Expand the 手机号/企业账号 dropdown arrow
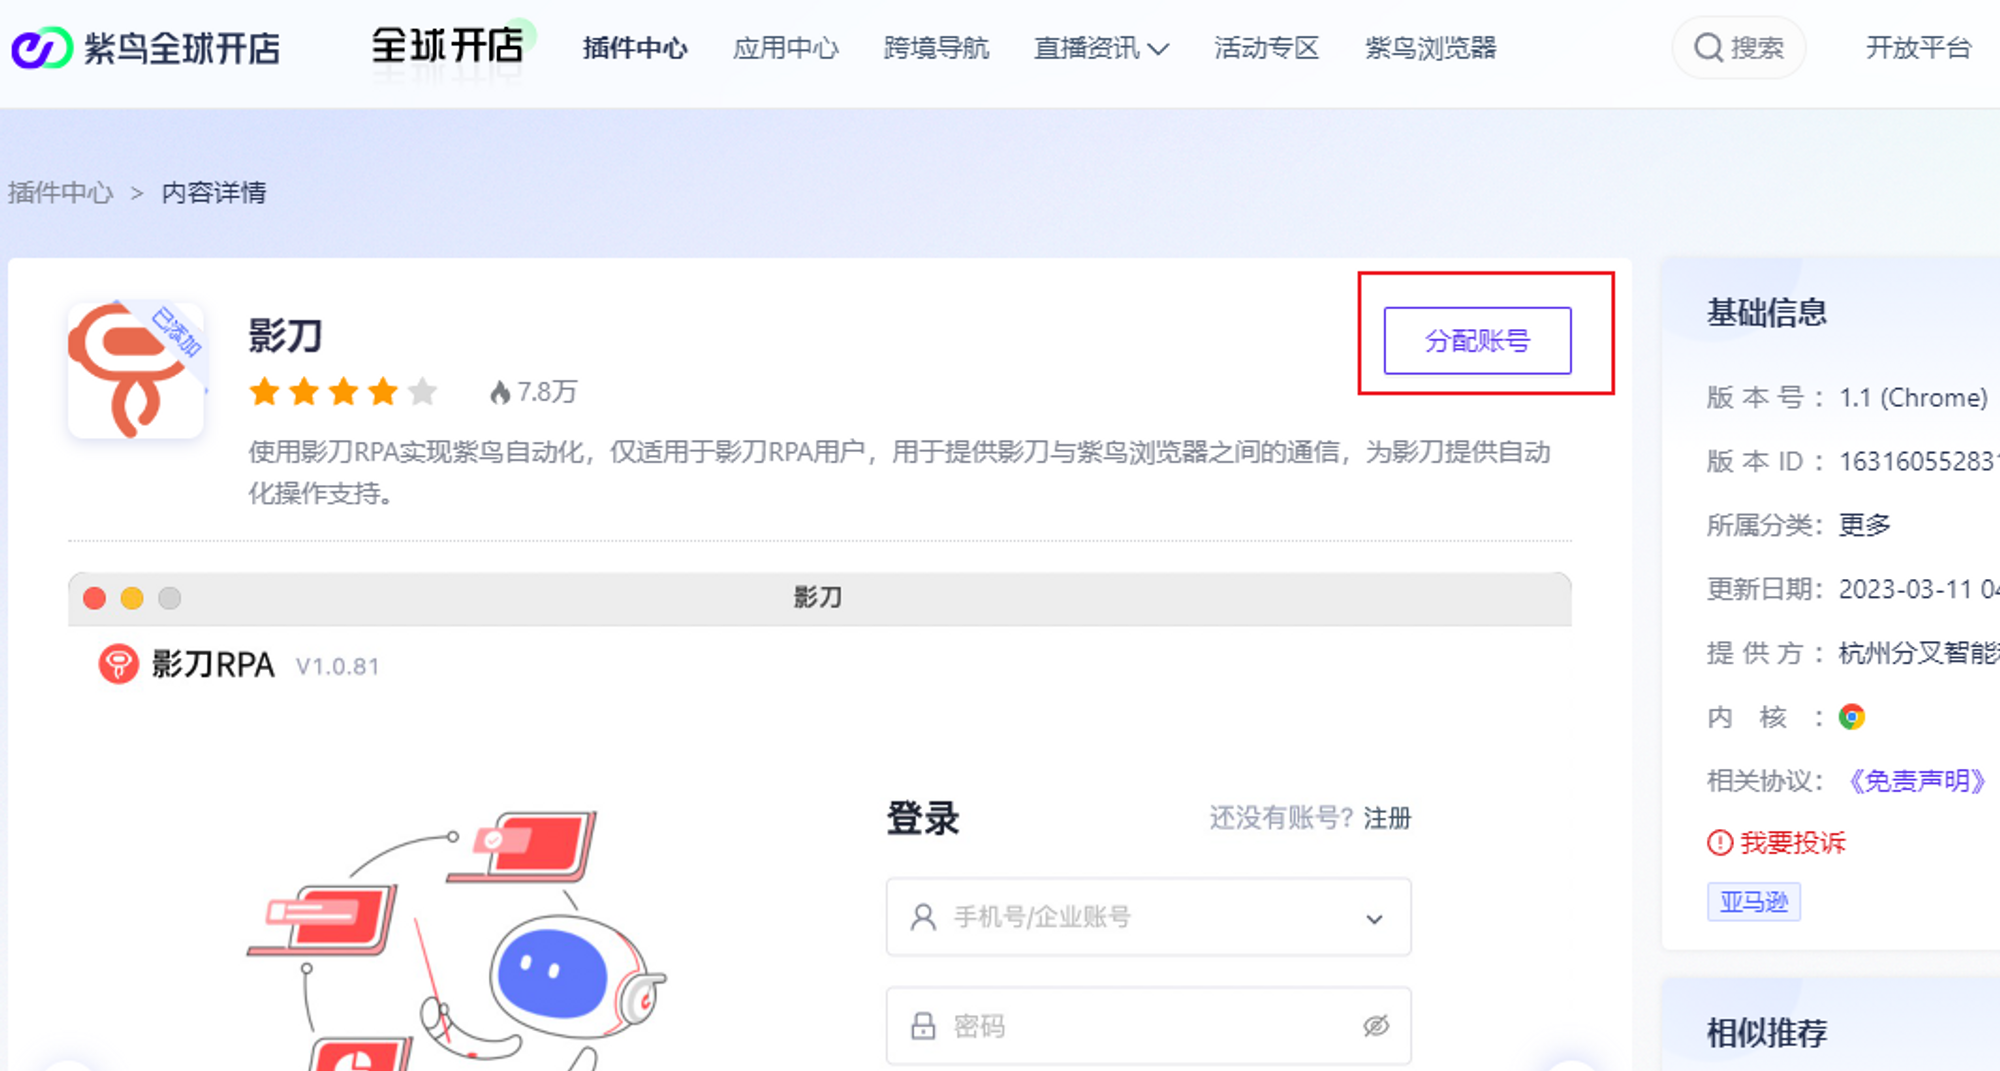 tap(1375, 919)
